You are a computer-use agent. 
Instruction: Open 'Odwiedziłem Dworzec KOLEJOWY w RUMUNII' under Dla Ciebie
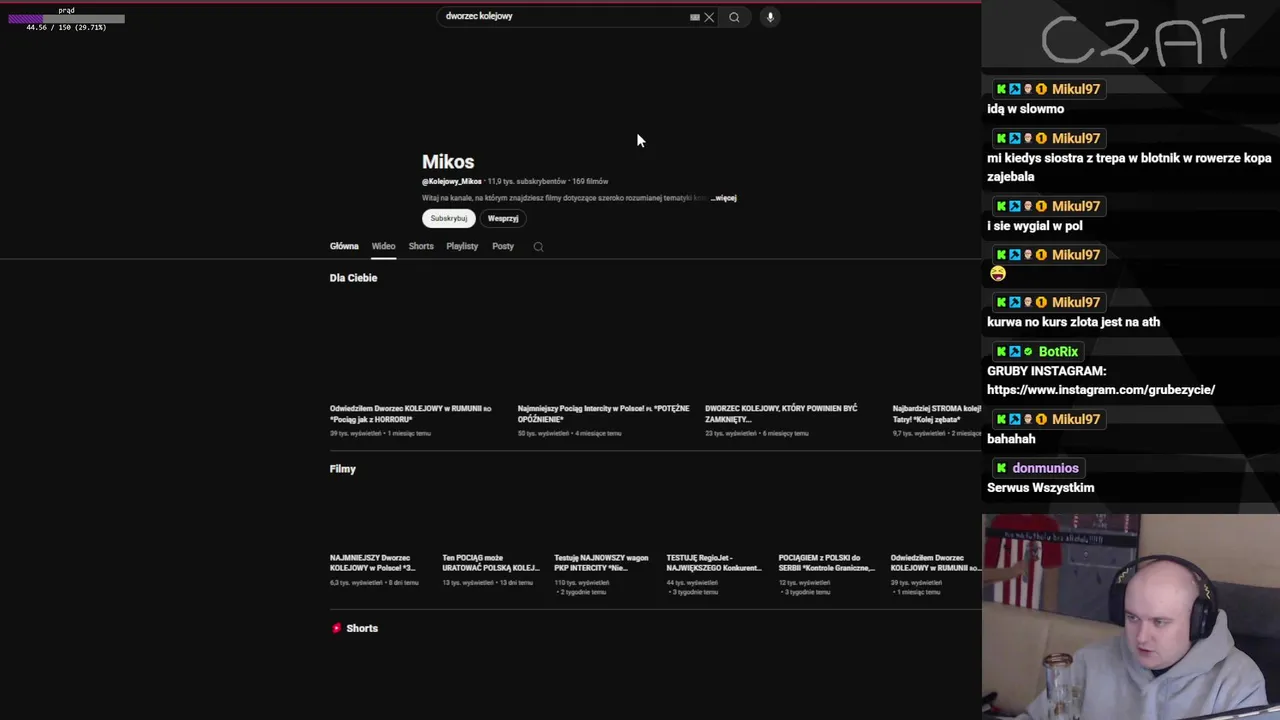coord(411,414)
